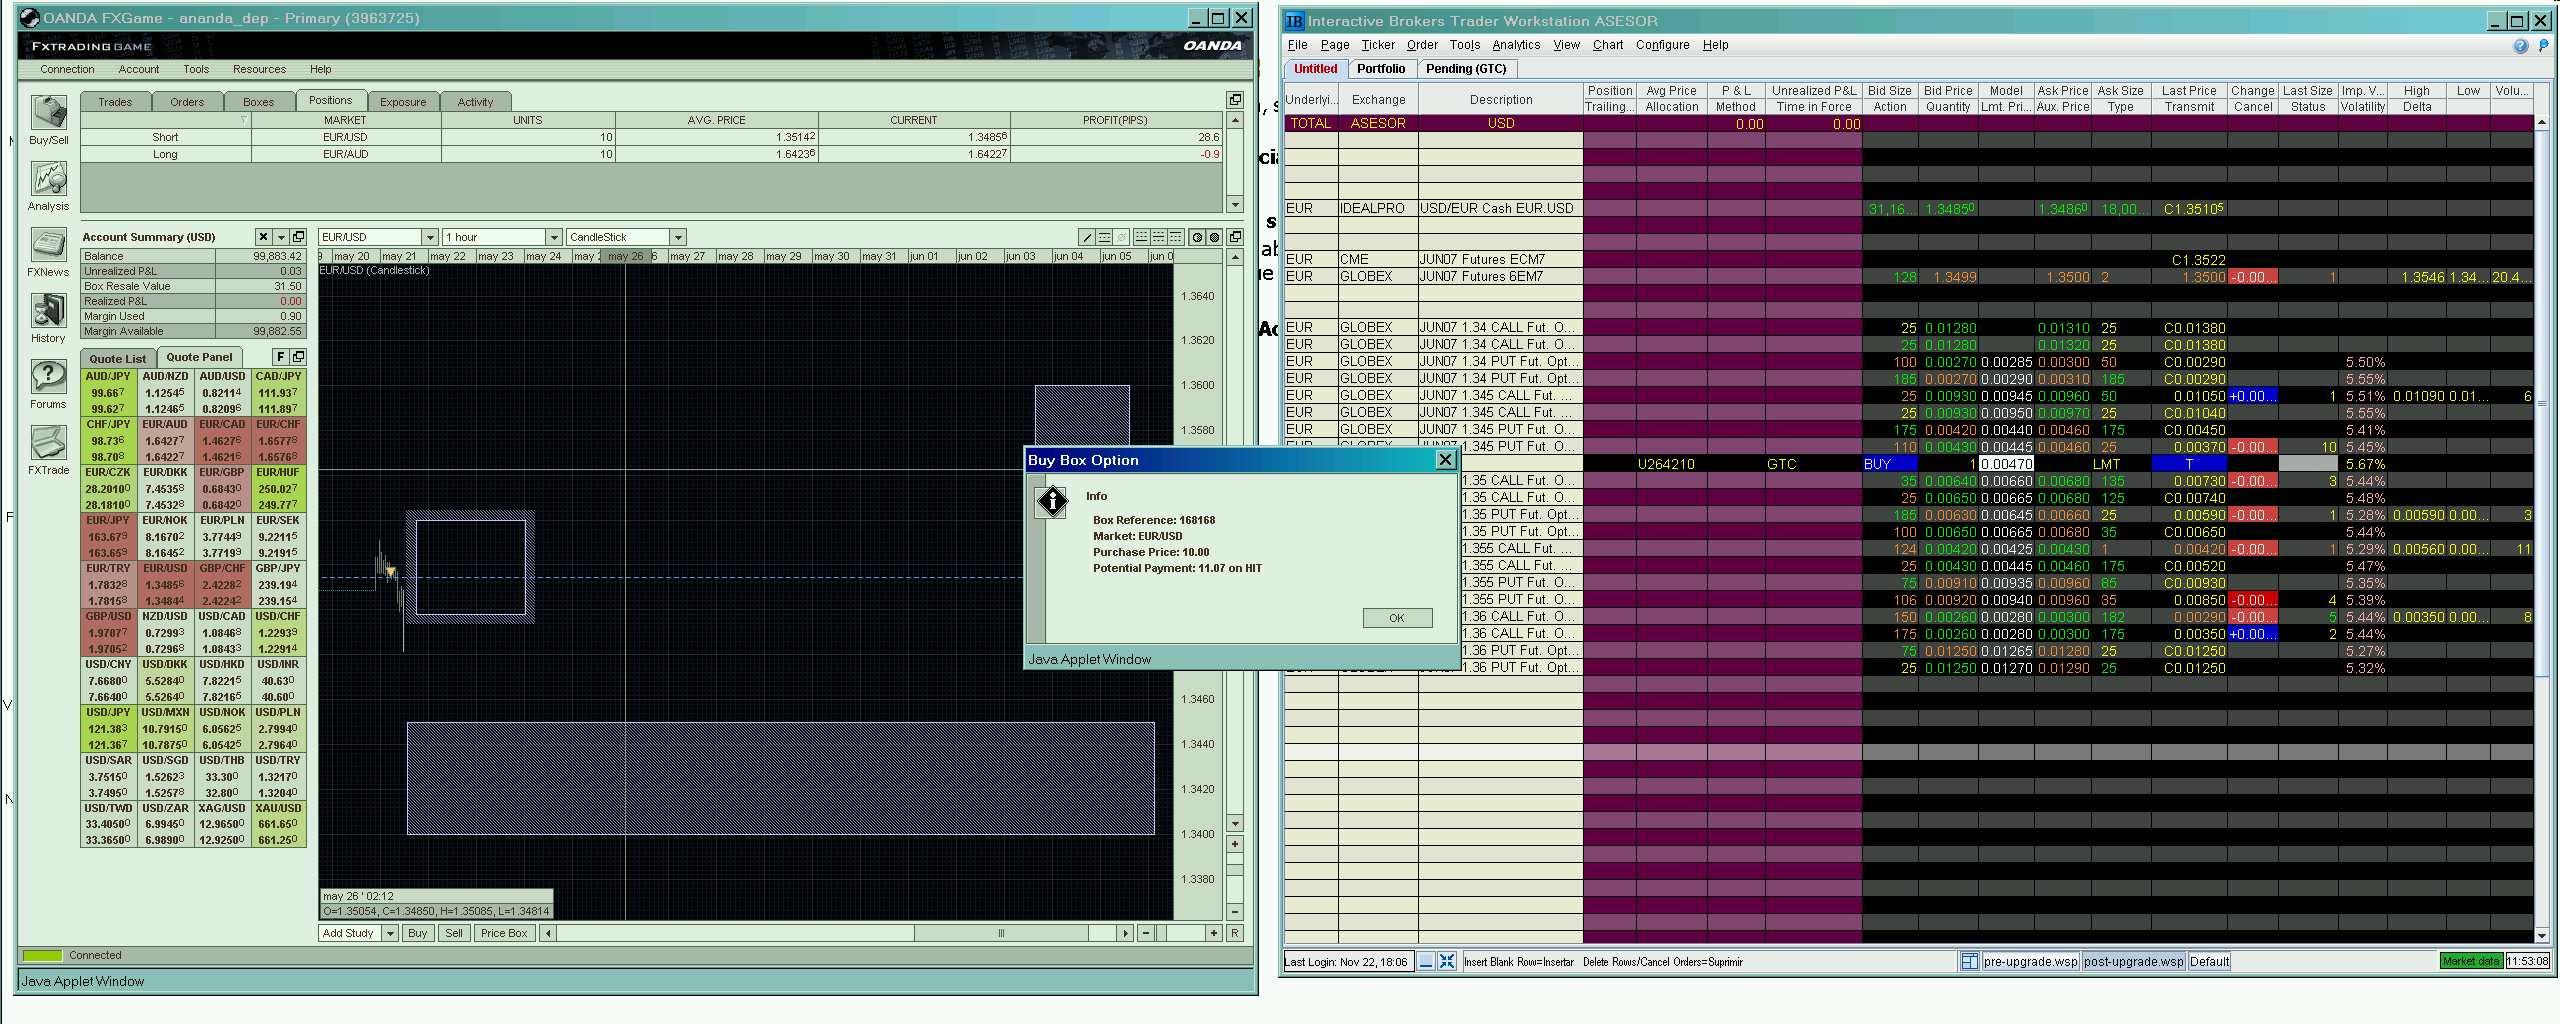Open the Buy/Sell tool icon
This screenshot has height=1024, width=2560.
click(48, 114)
